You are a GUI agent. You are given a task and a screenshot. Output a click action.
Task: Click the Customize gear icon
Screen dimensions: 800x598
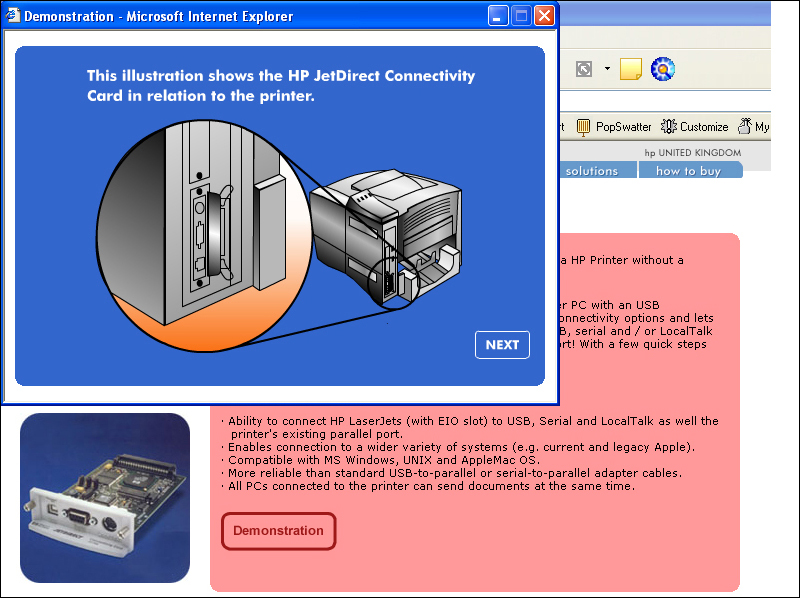[670, 127]
